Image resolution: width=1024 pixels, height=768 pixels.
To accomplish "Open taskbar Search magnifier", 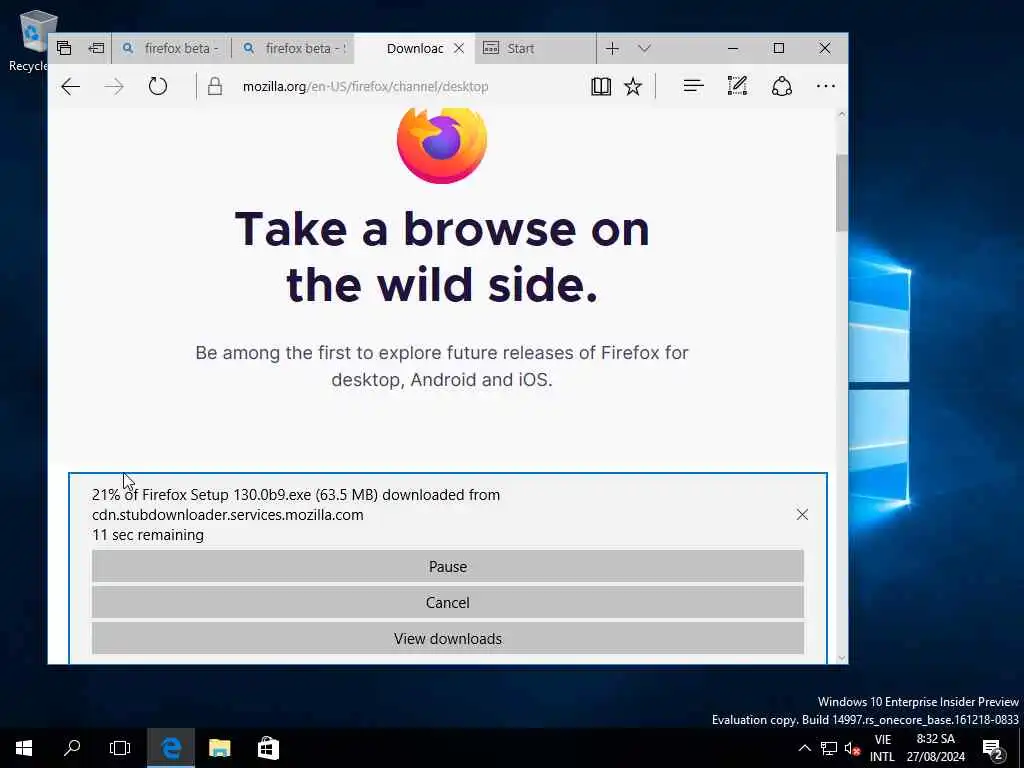I will [72, 748].
